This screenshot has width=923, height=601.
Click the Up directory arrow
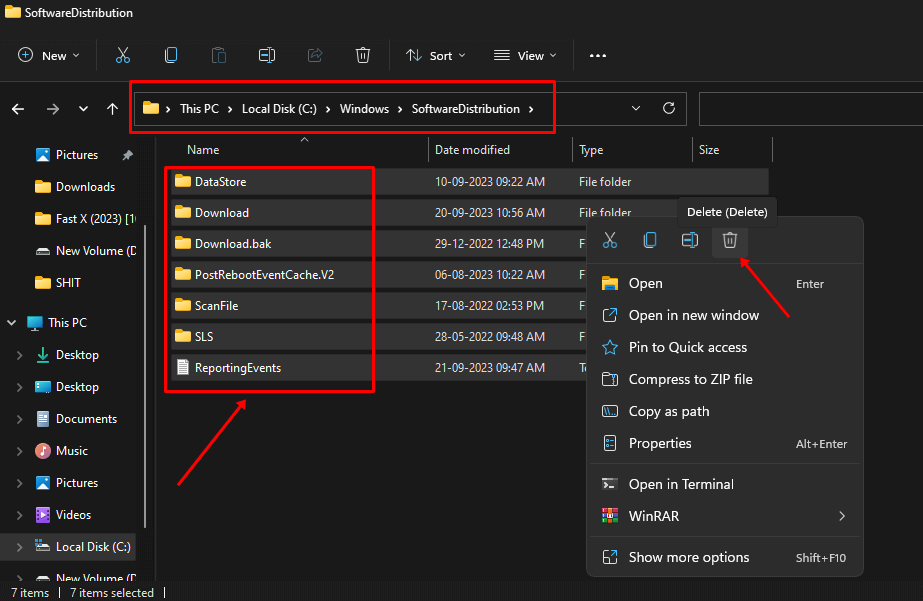tap(112, 108)
